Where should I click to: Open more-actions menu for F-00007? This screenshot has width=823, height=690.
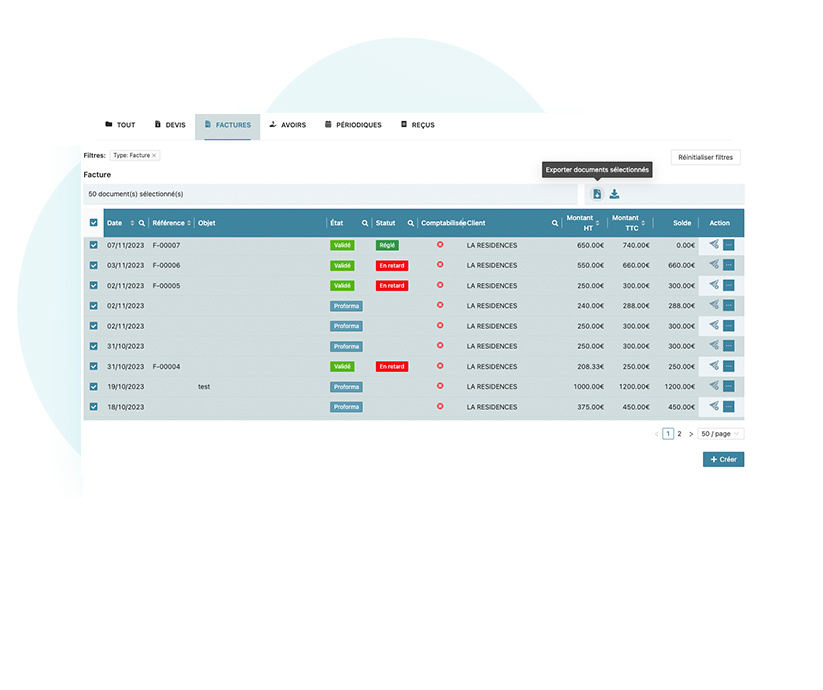click(x=729, y=245)
